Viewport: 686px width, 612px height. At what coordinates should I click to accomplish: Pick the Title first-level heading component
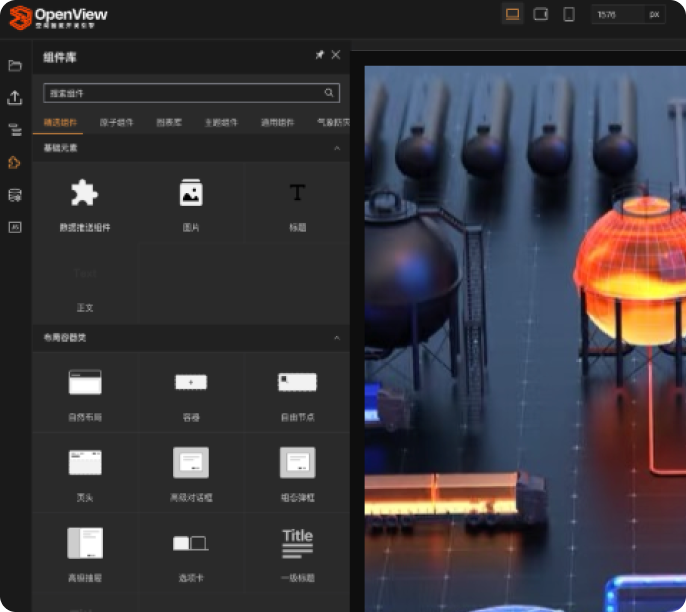coord(297,543)
